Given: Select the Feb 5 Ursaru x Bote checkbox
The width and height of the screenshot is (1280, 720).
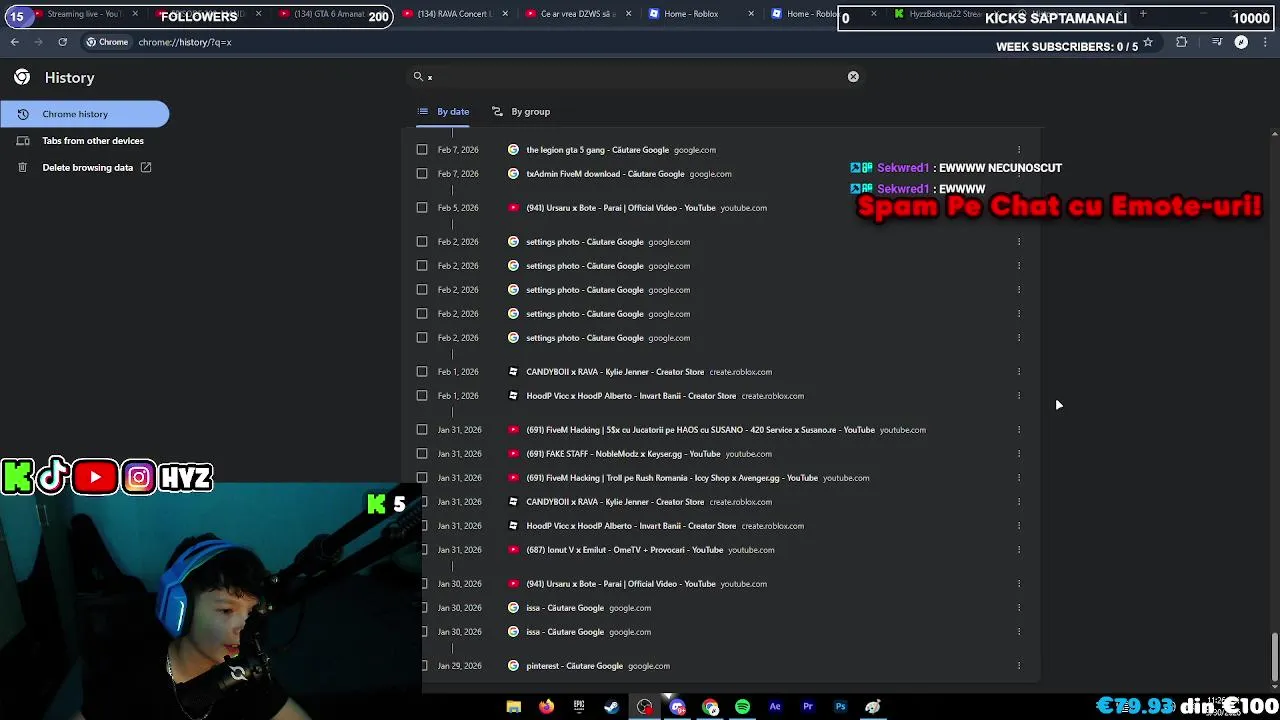Looking at the screenshot, I should [422, 208].
